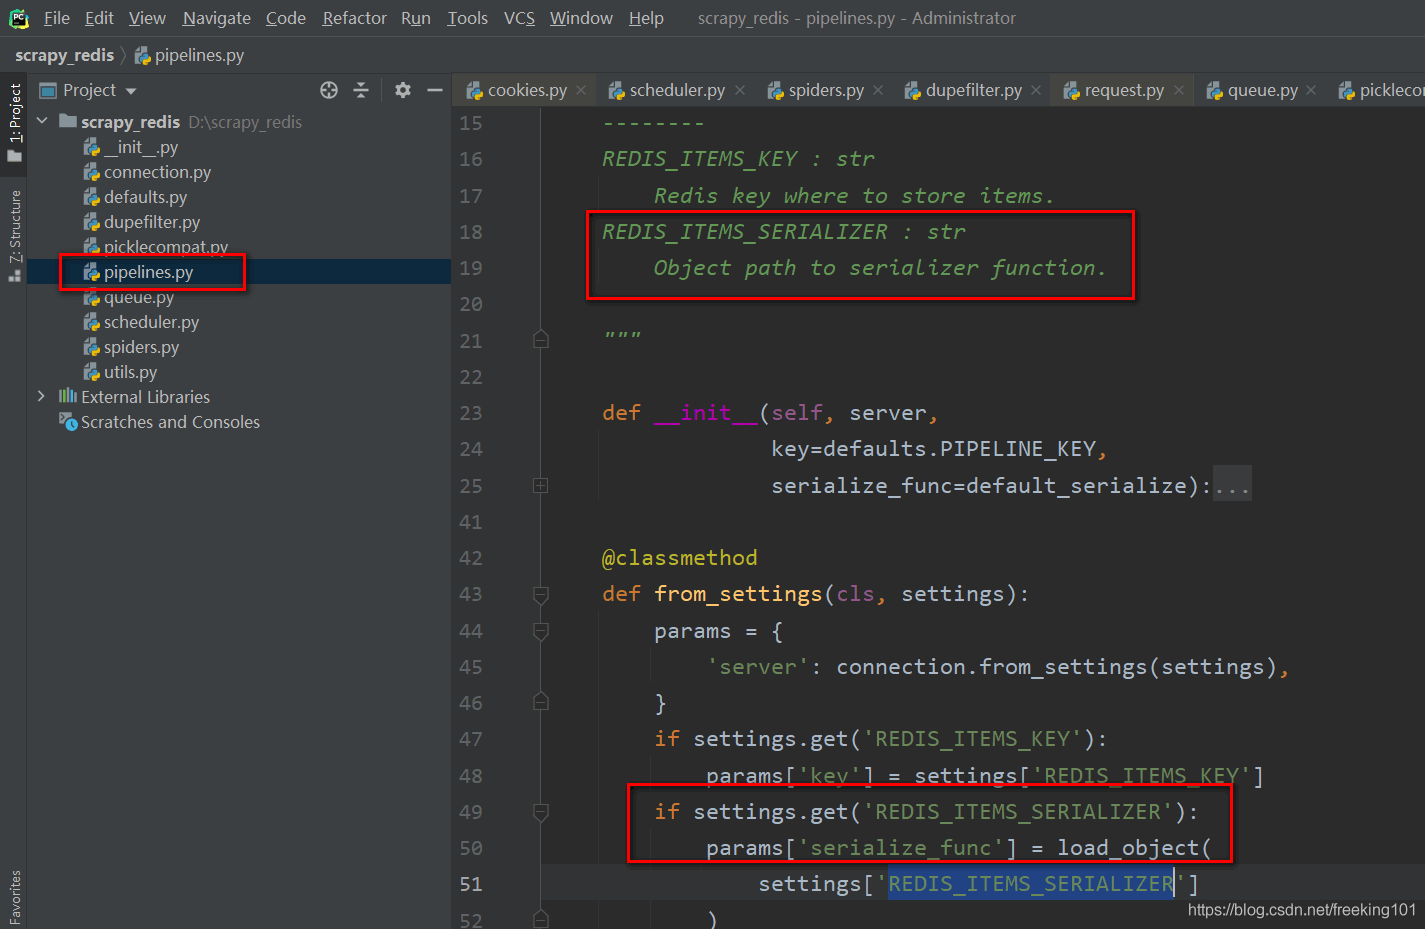
Task: Collapse the scrapy_redis project folder
Action: 42,121
